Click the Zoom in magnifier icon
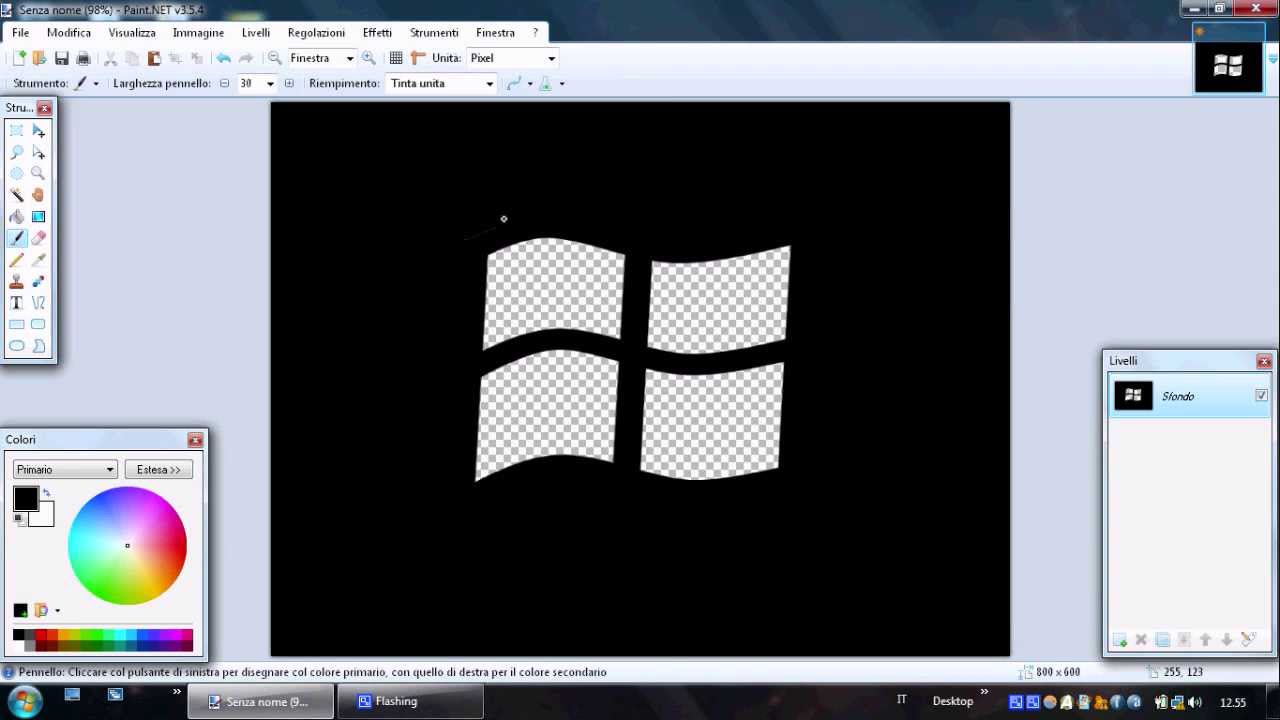Image resolution: width=1280 pixels, height=720 pixels. (x=369, y=58)
